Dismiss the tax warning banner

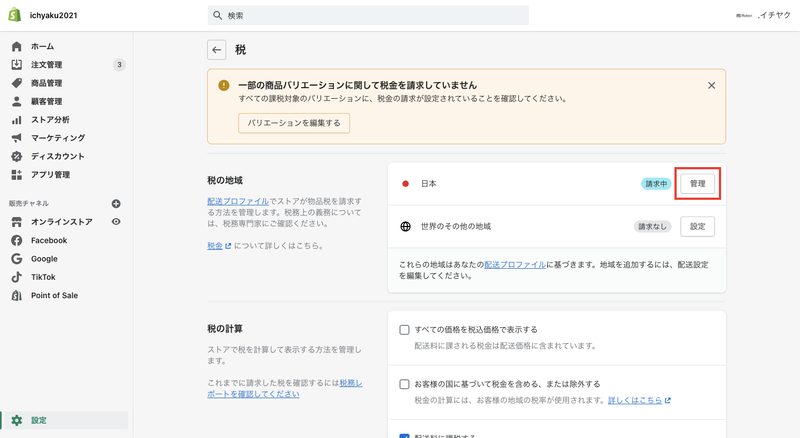click(711, 85)
